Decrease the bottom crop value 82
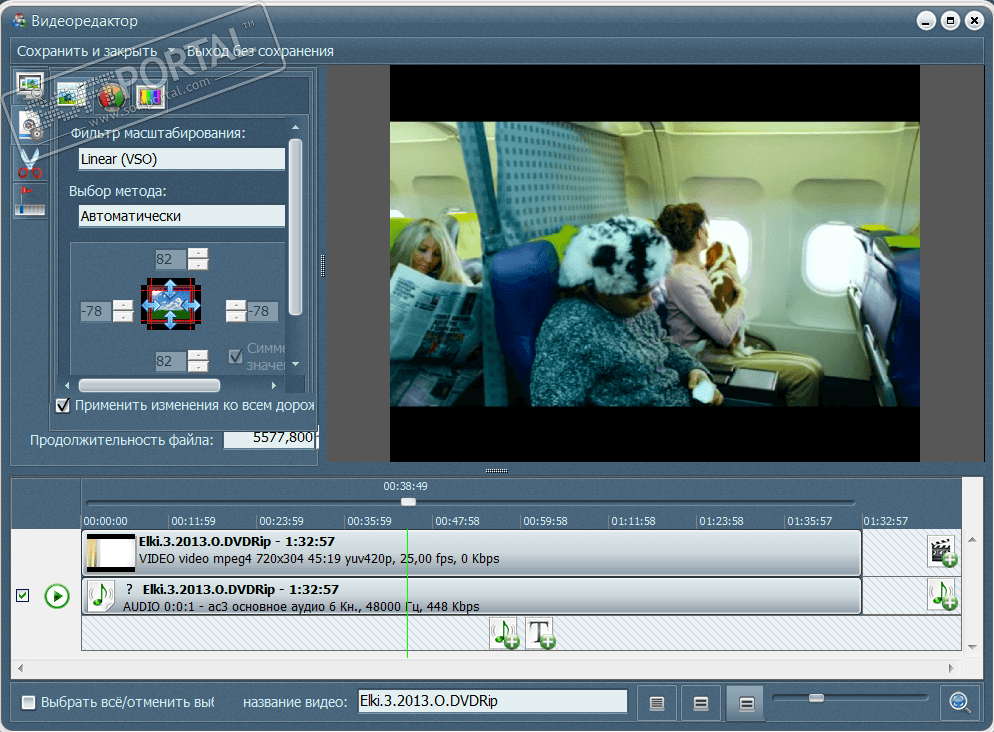Viewport: 994px width, 732px height. (198, 366)
